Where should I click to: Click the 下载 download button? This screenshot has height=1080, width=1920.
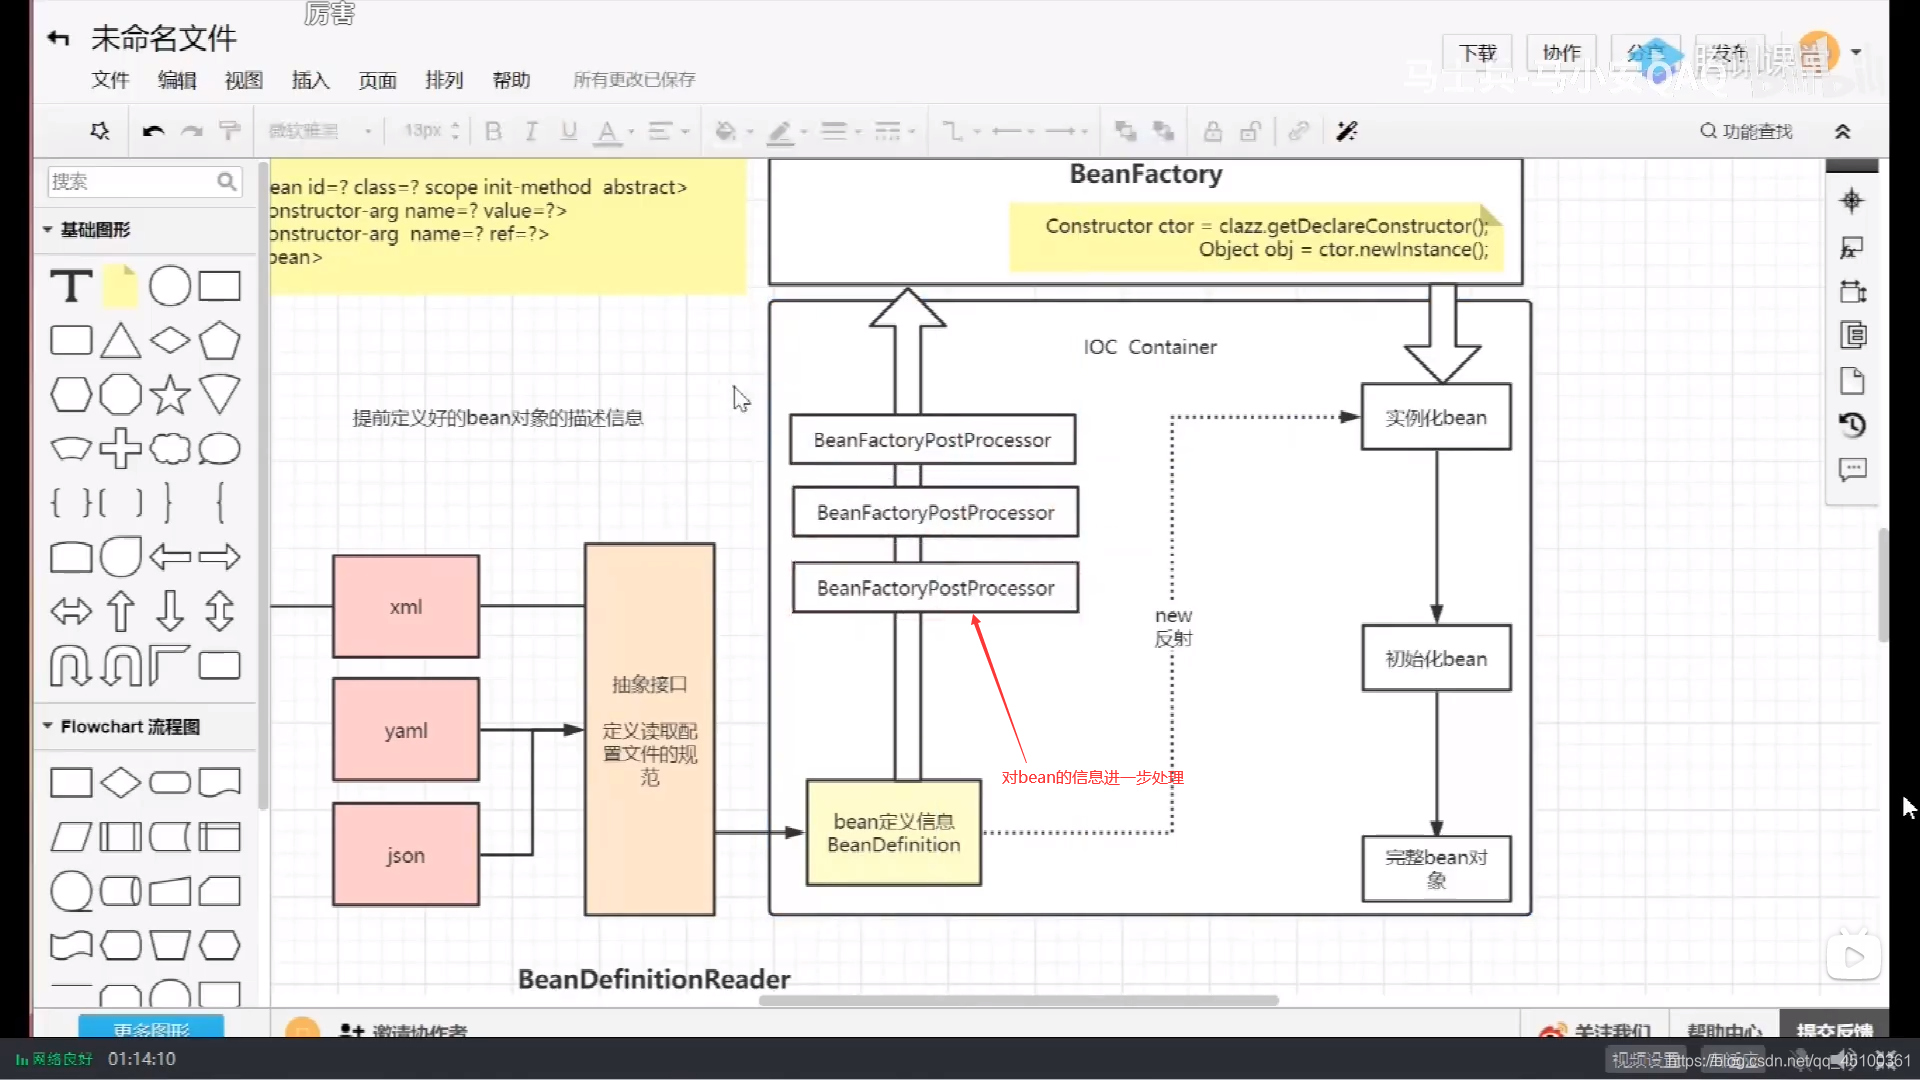[x=1477, y=52]
